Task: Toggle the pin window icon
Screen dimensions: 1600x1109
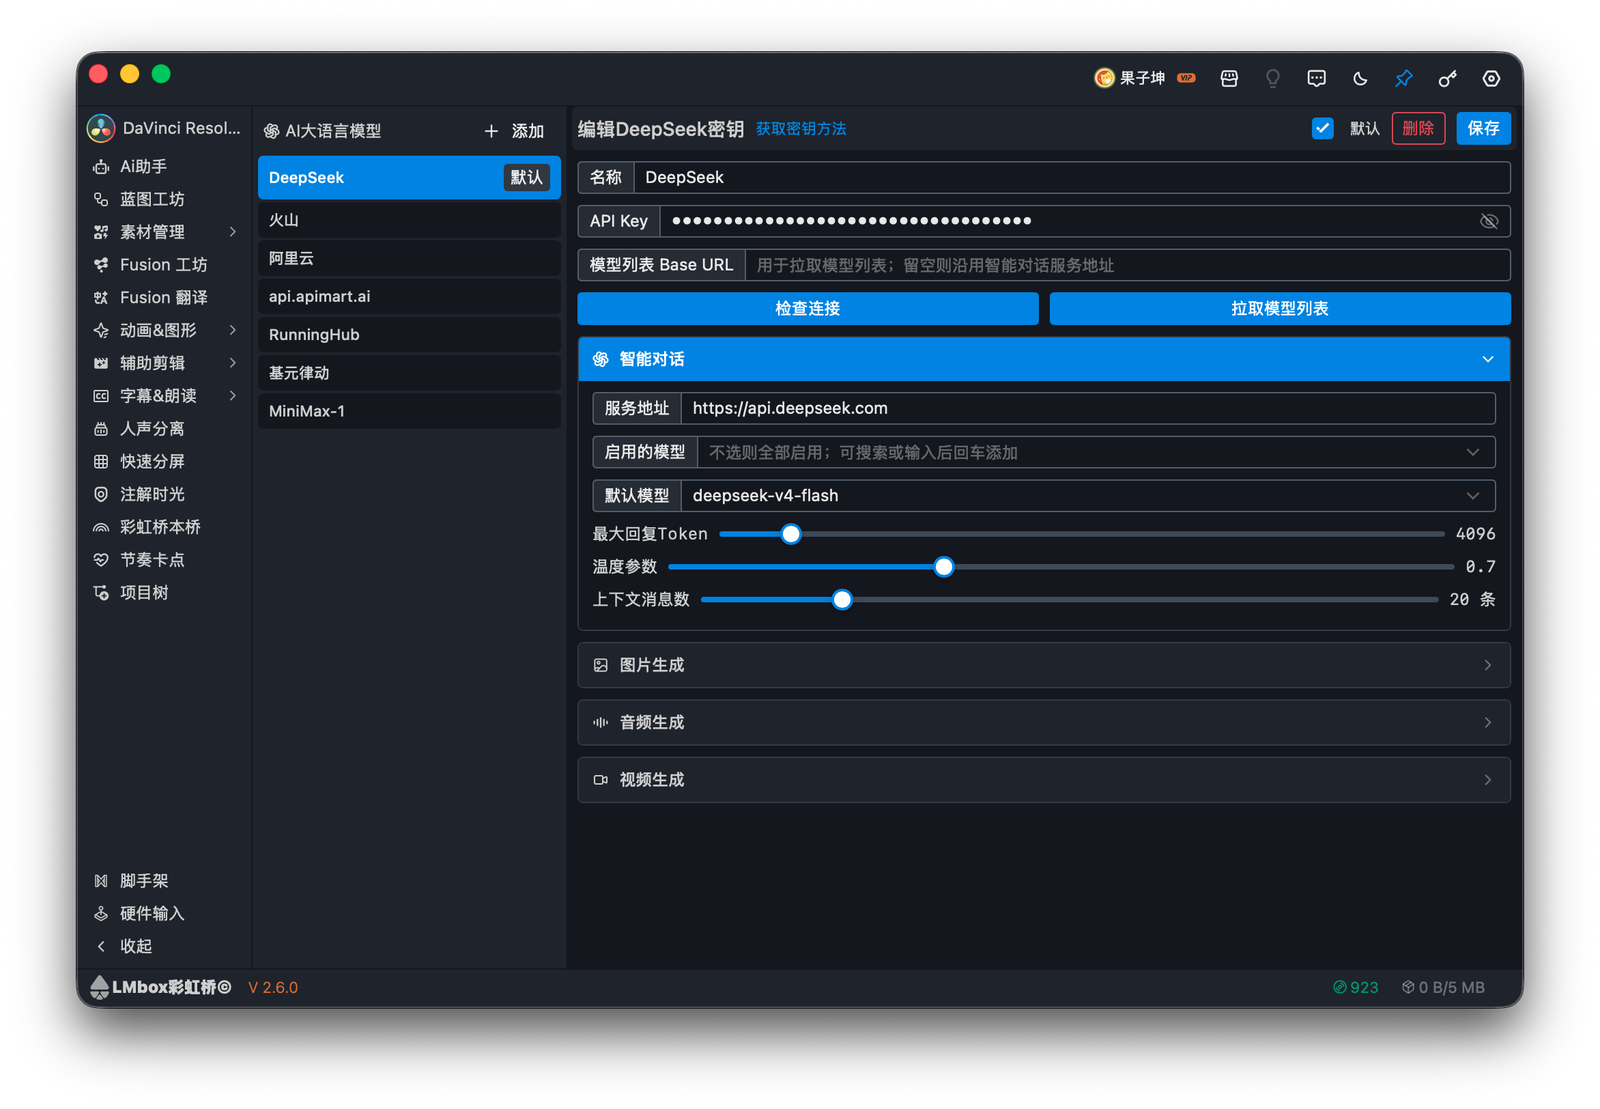Action: pos(1404,78)
